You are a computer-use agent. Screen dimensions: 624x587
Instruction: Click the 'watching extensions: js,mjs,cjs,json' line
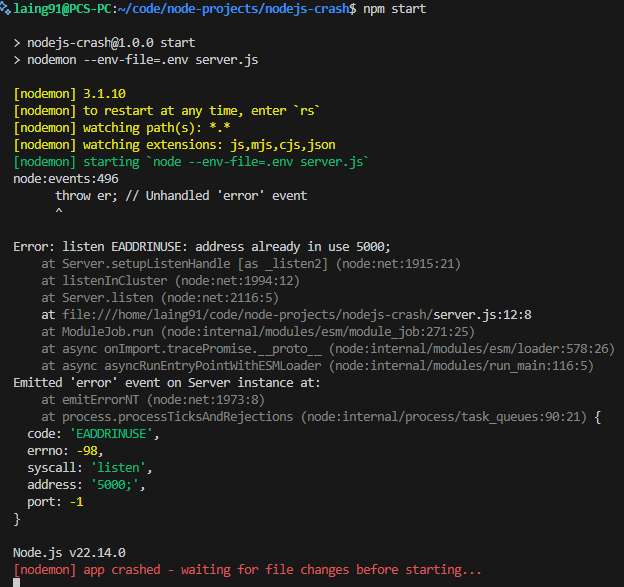(209, 145)
